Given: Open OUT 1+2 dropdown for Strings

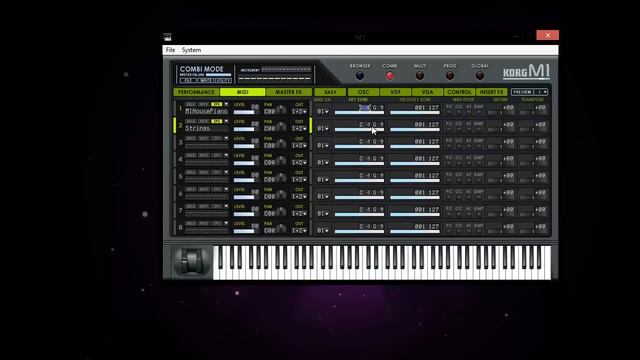Looking at the screenshot, I should click(299, 129).
